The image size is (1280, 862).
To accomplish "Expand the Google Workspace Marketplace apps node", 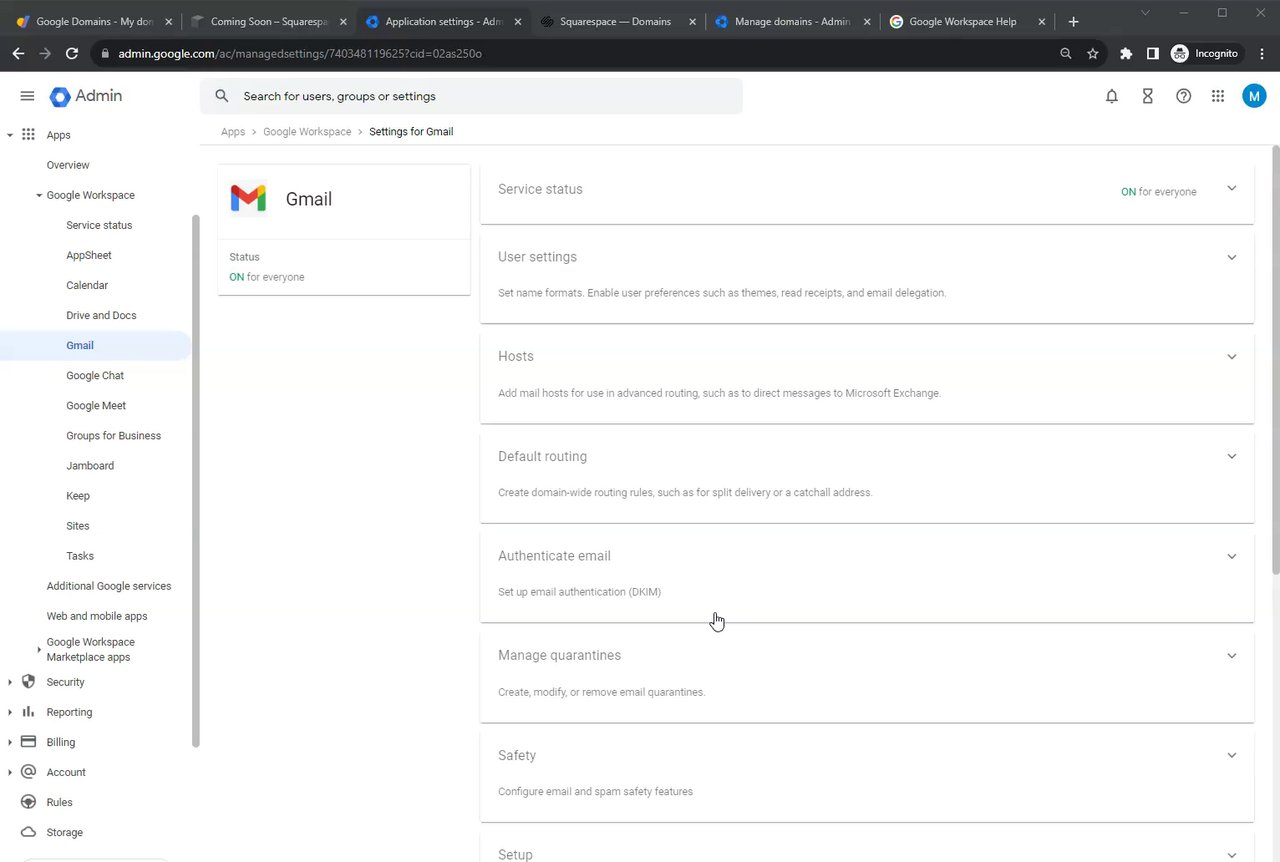I will [x=39, y=650].
